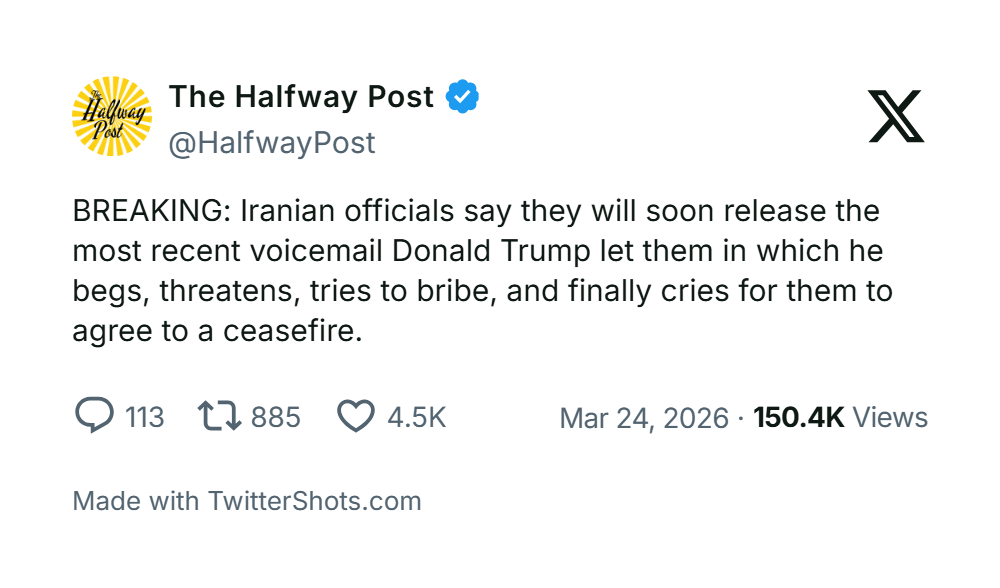Click the 885 reposts count

click(x=275, y=417)
